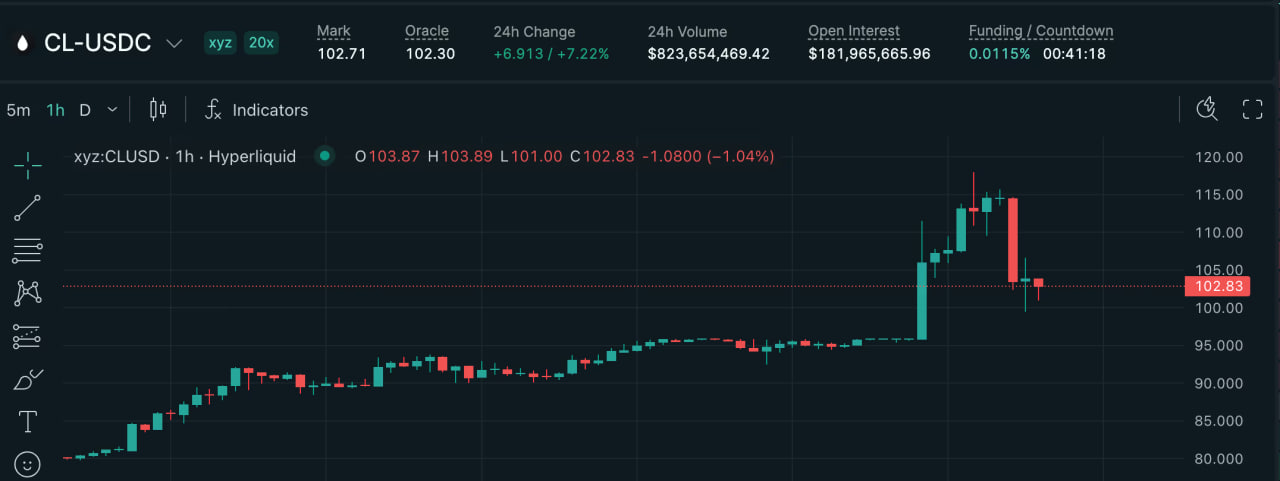Click the Funding / Countdown label
The image size is (1280, 481).
1040,31
